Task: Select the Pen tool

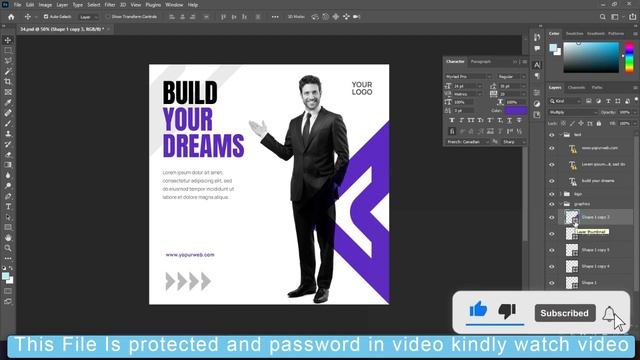Action: tap(8, 196)
